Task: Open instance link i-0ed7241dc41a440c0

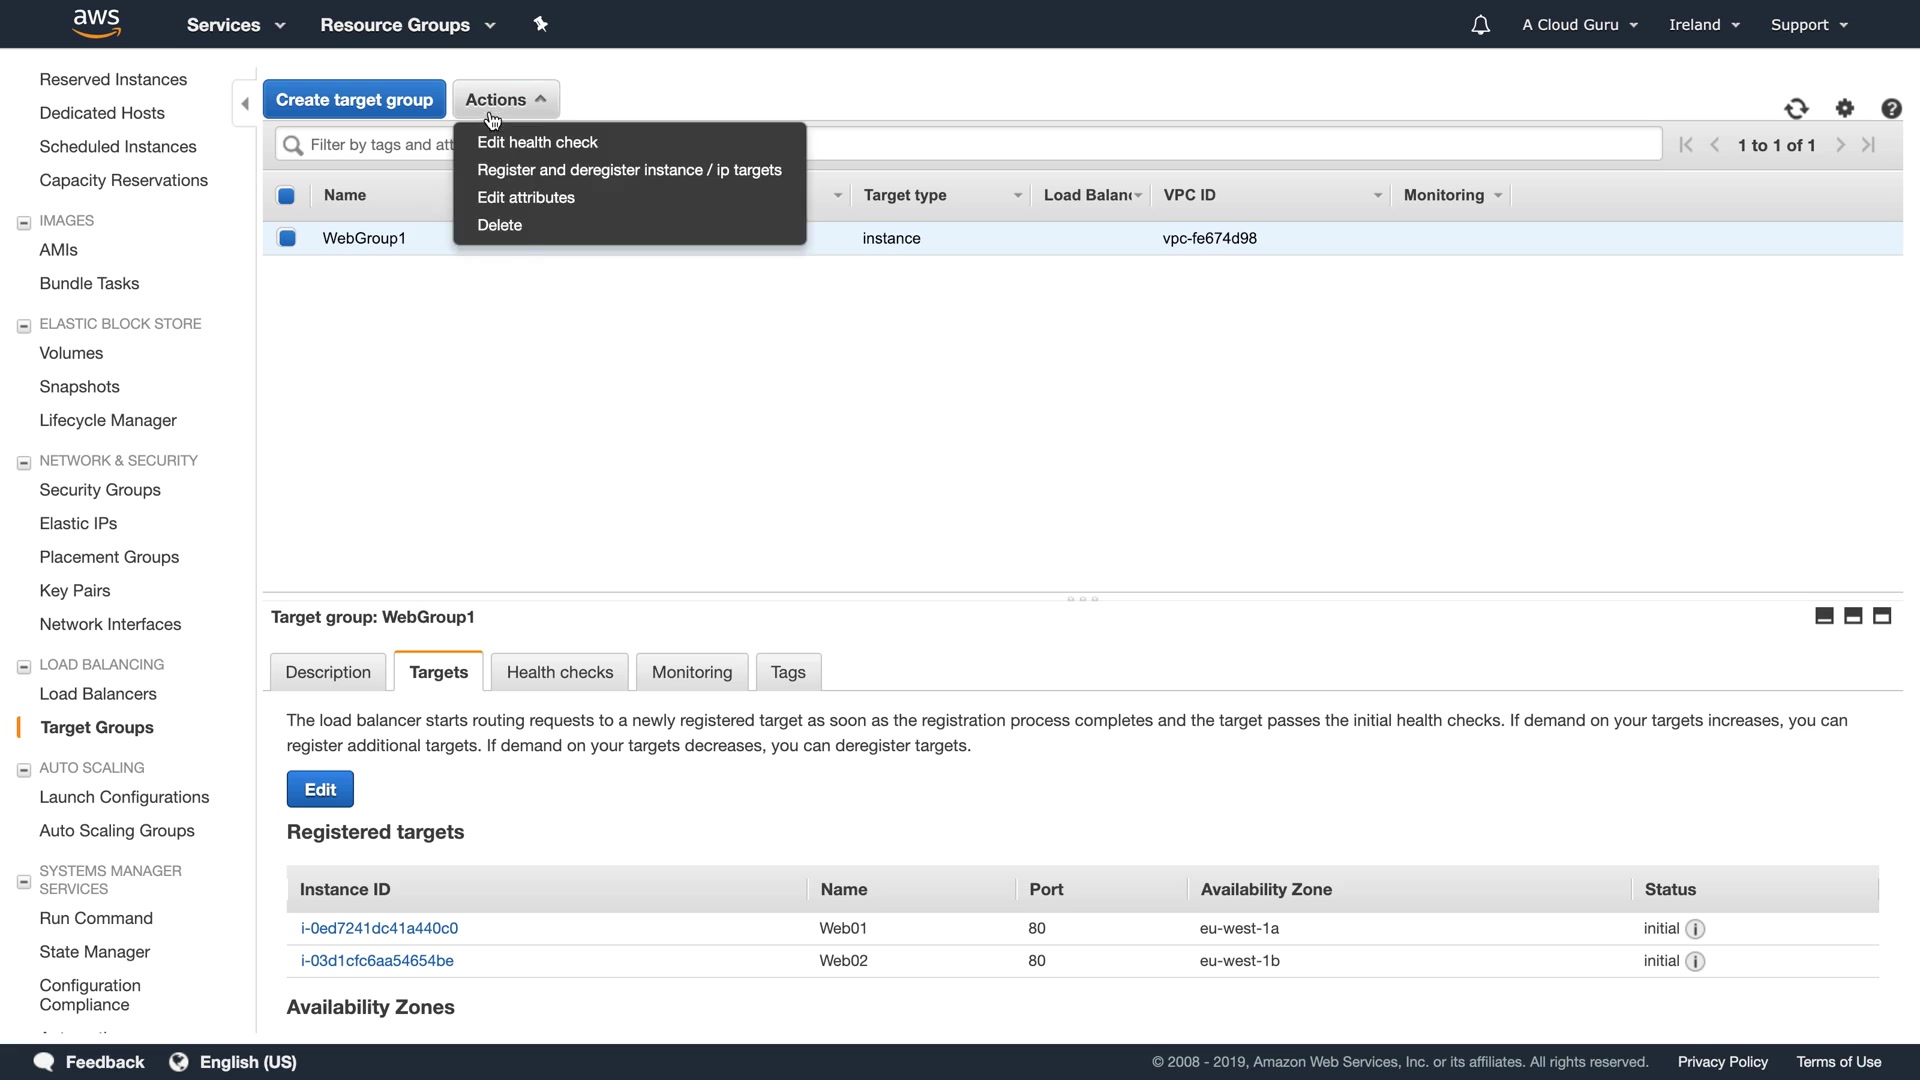Action: [379, 928]
